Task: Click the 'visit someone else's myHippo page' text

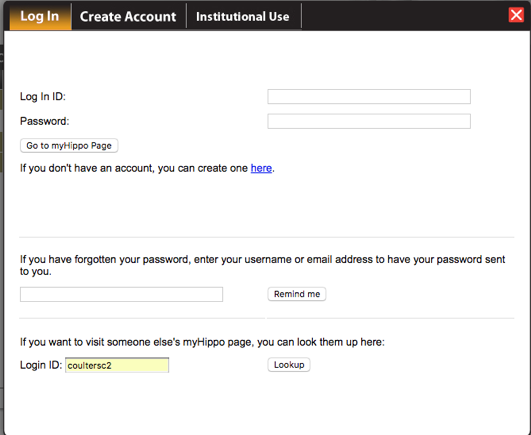Action: point(202,342)
